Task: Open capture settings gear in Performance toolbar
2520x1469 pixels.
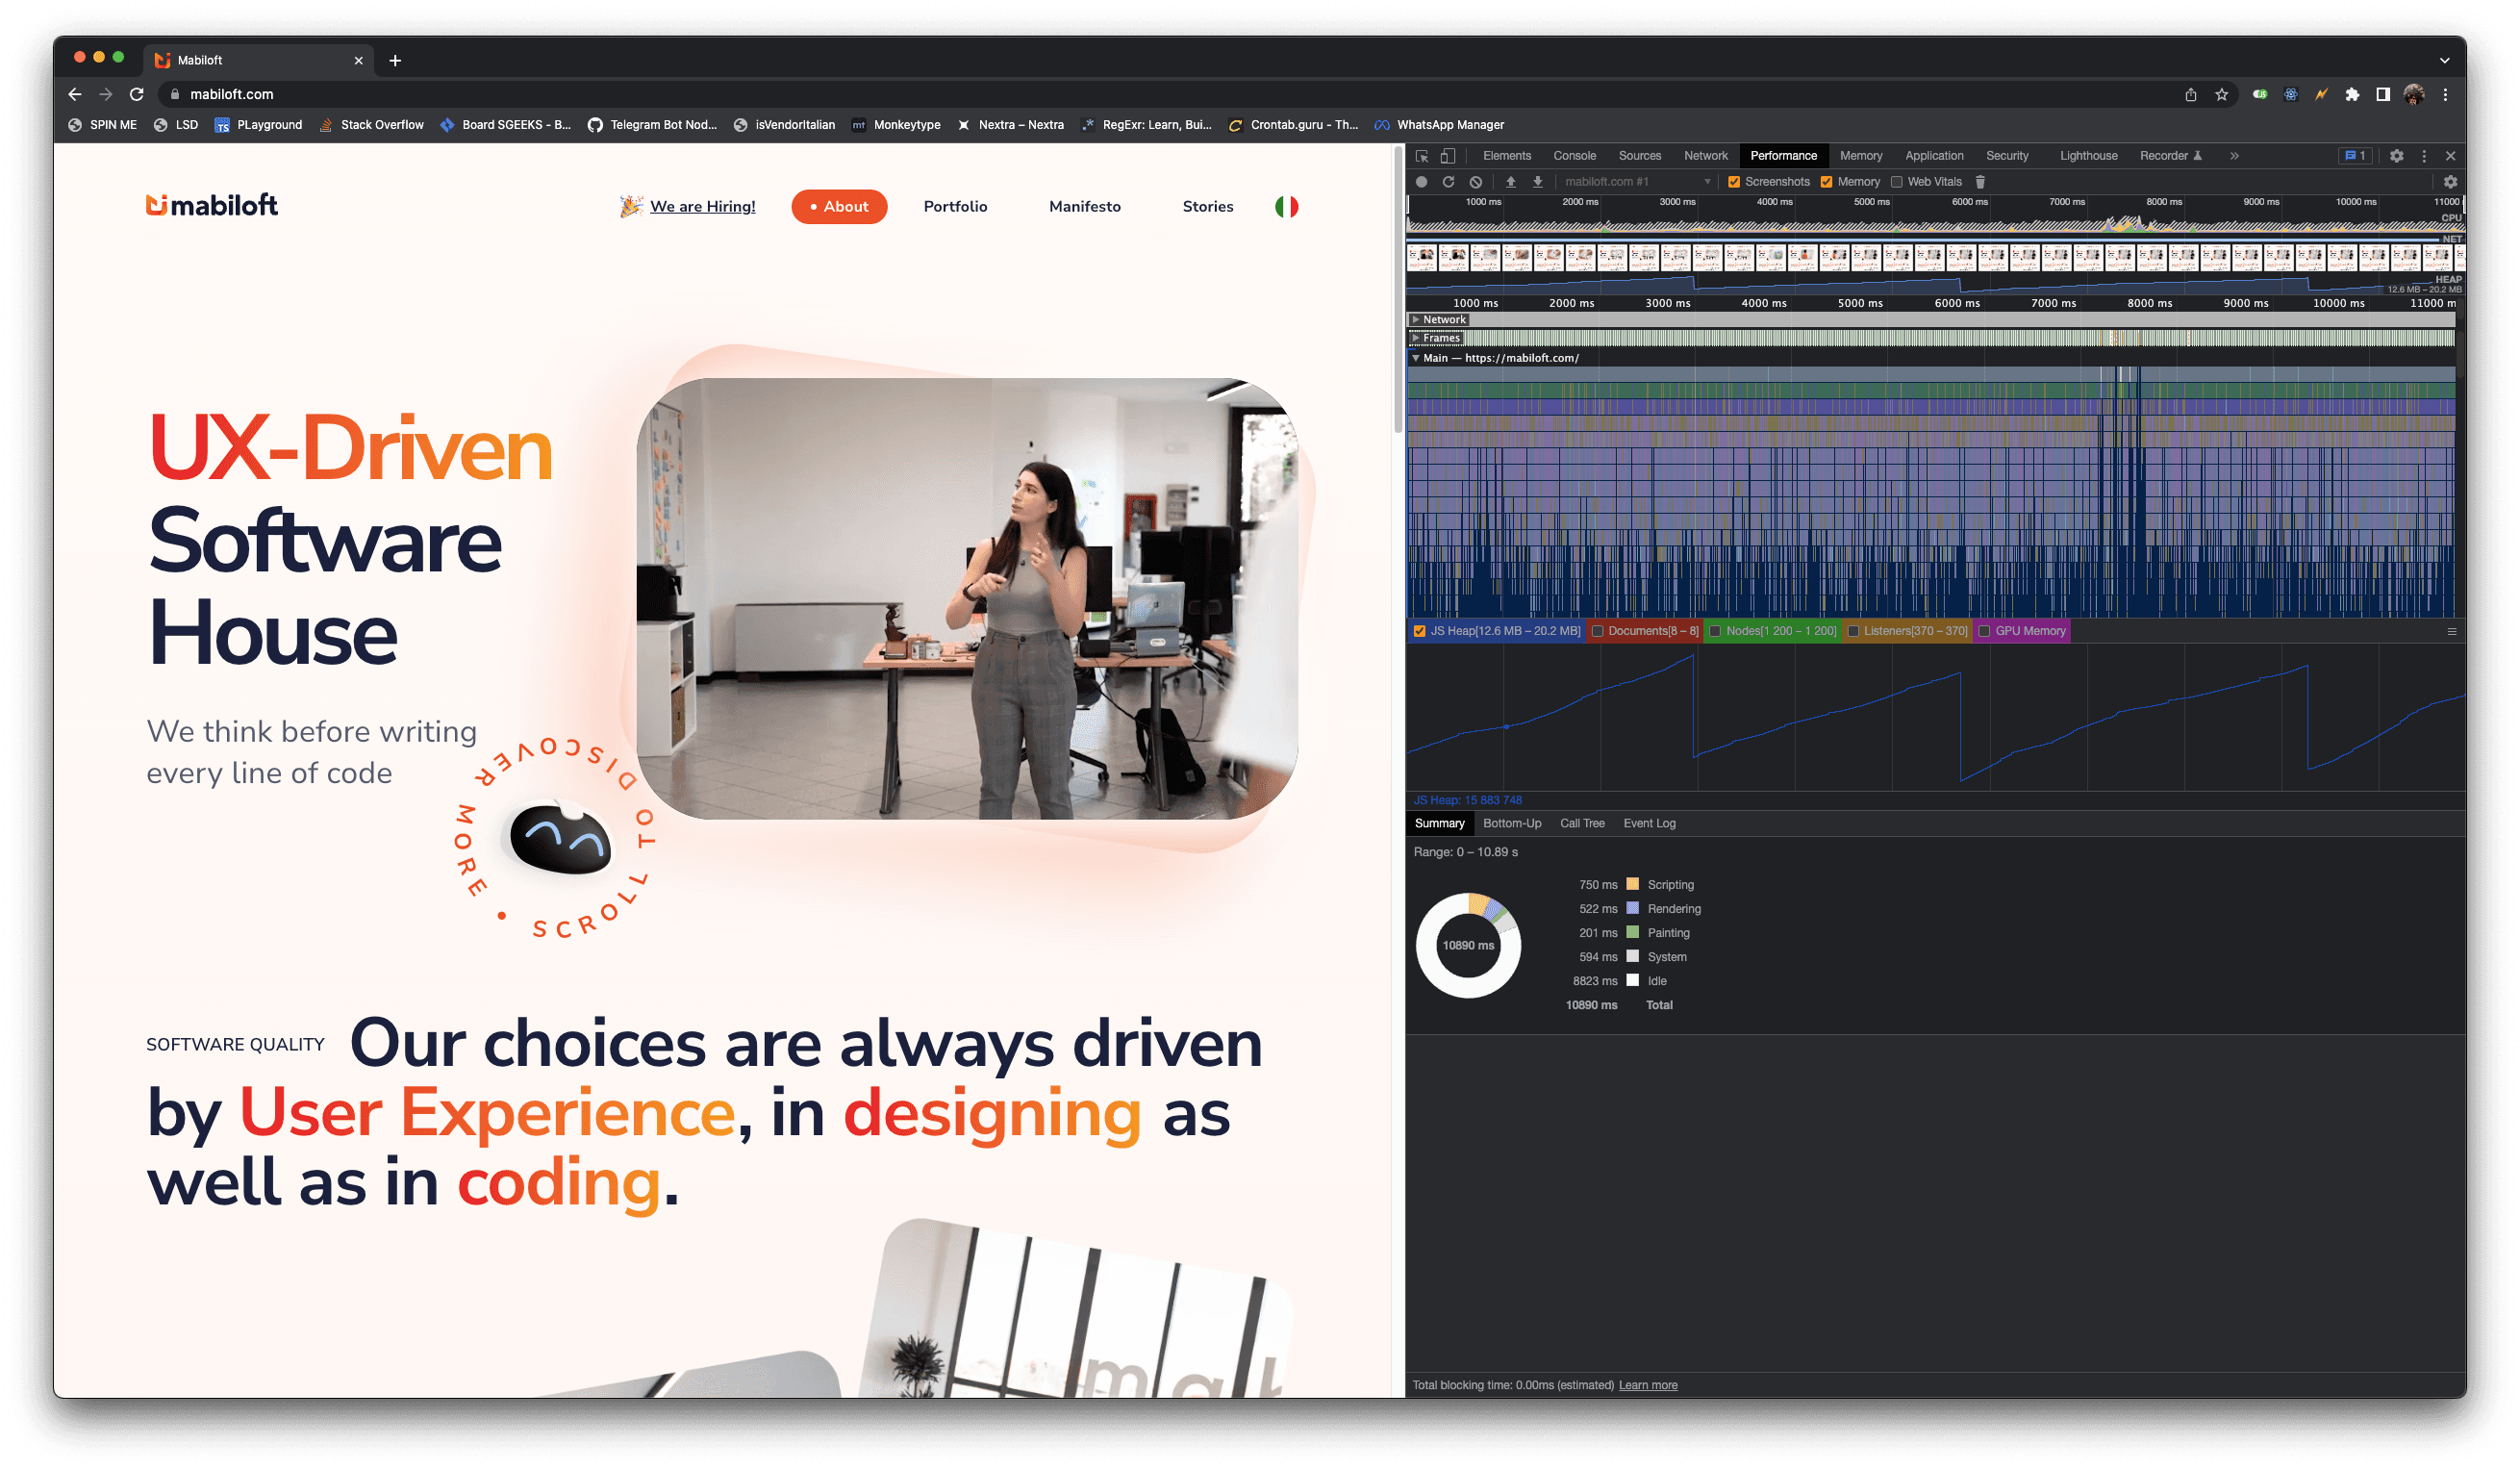Action: 2450,182
